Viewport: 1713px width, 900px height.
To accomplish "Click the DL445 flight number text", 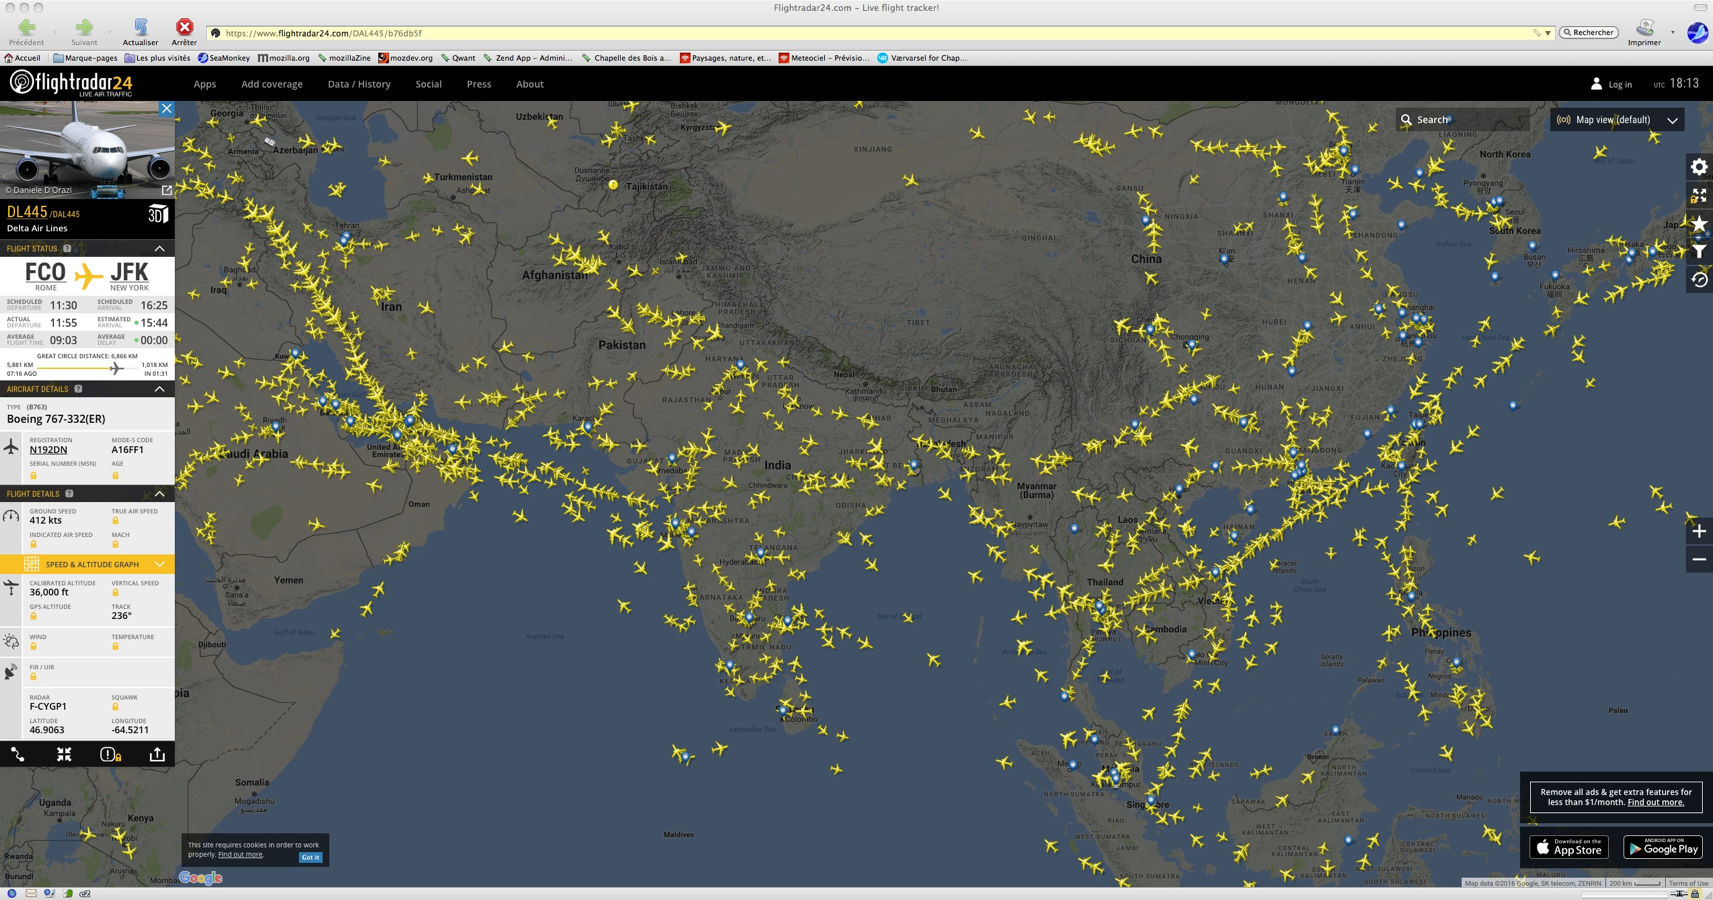I will pyautogui.click(x=27, y=212).
